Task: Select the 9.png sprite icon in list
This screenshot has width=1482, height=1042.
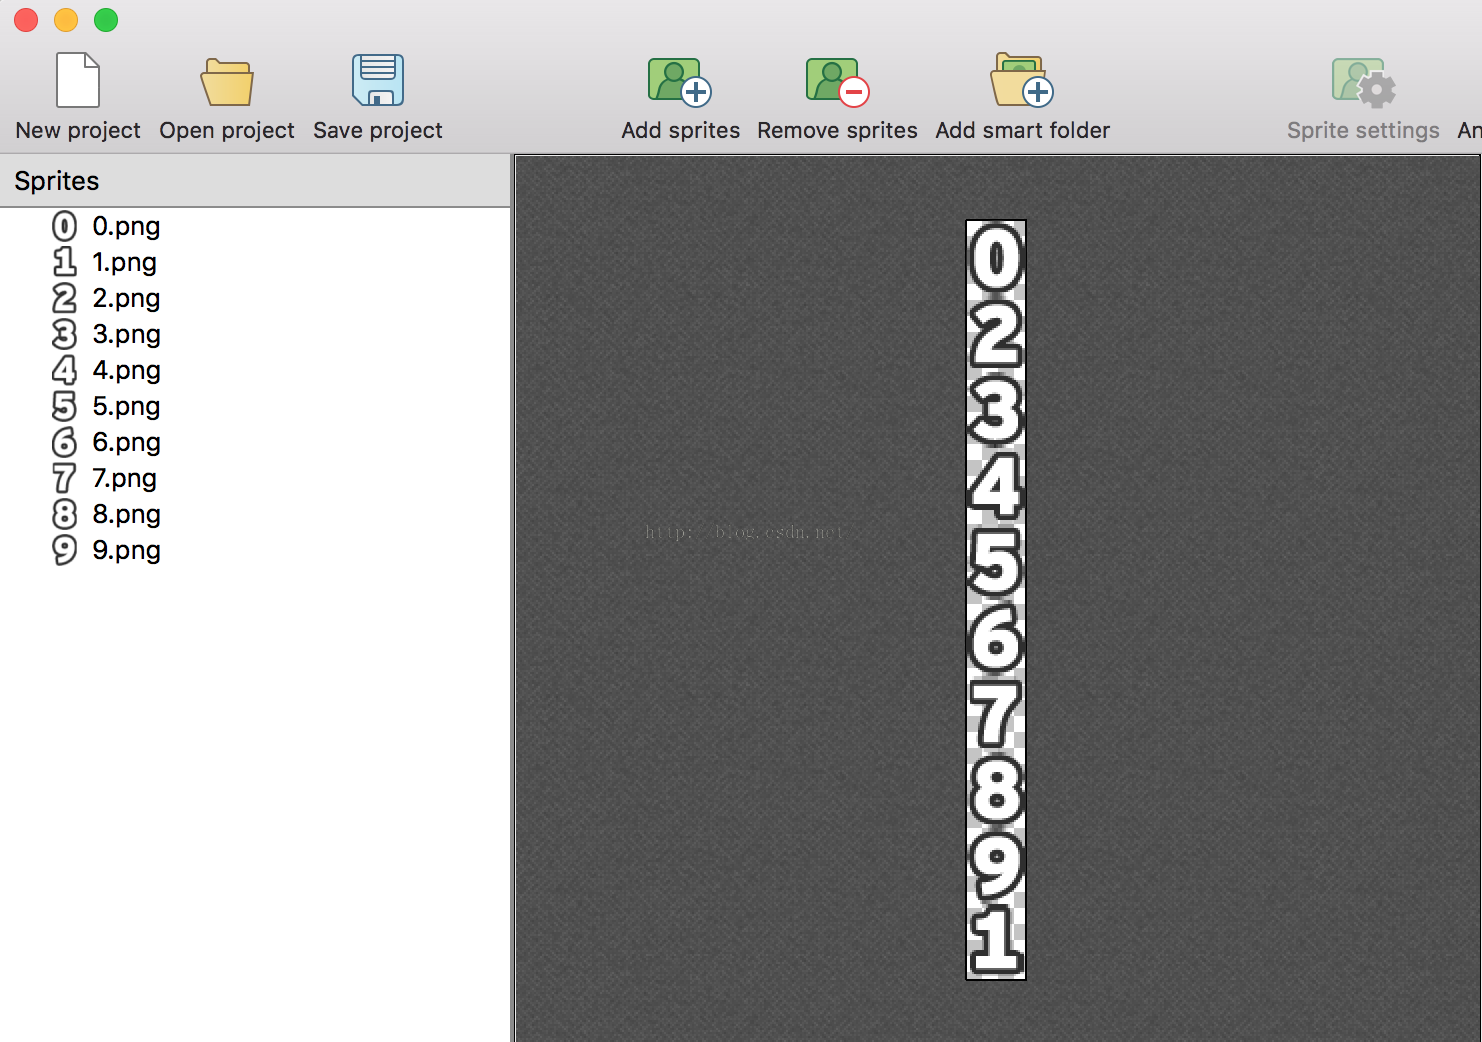Action: (64, 550)
